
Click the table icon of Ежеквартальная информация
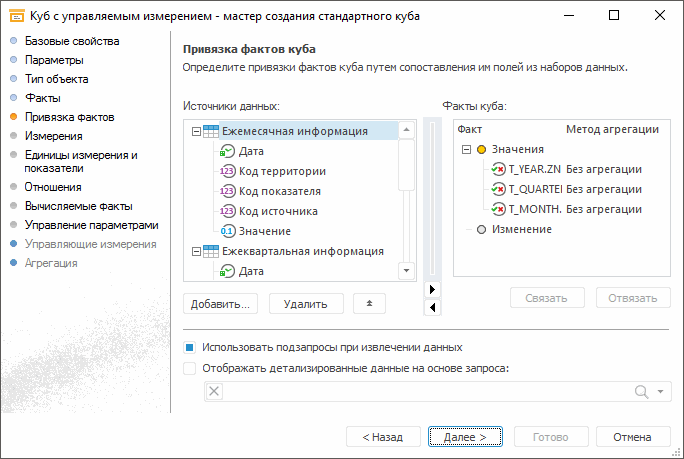click(210, 251)
